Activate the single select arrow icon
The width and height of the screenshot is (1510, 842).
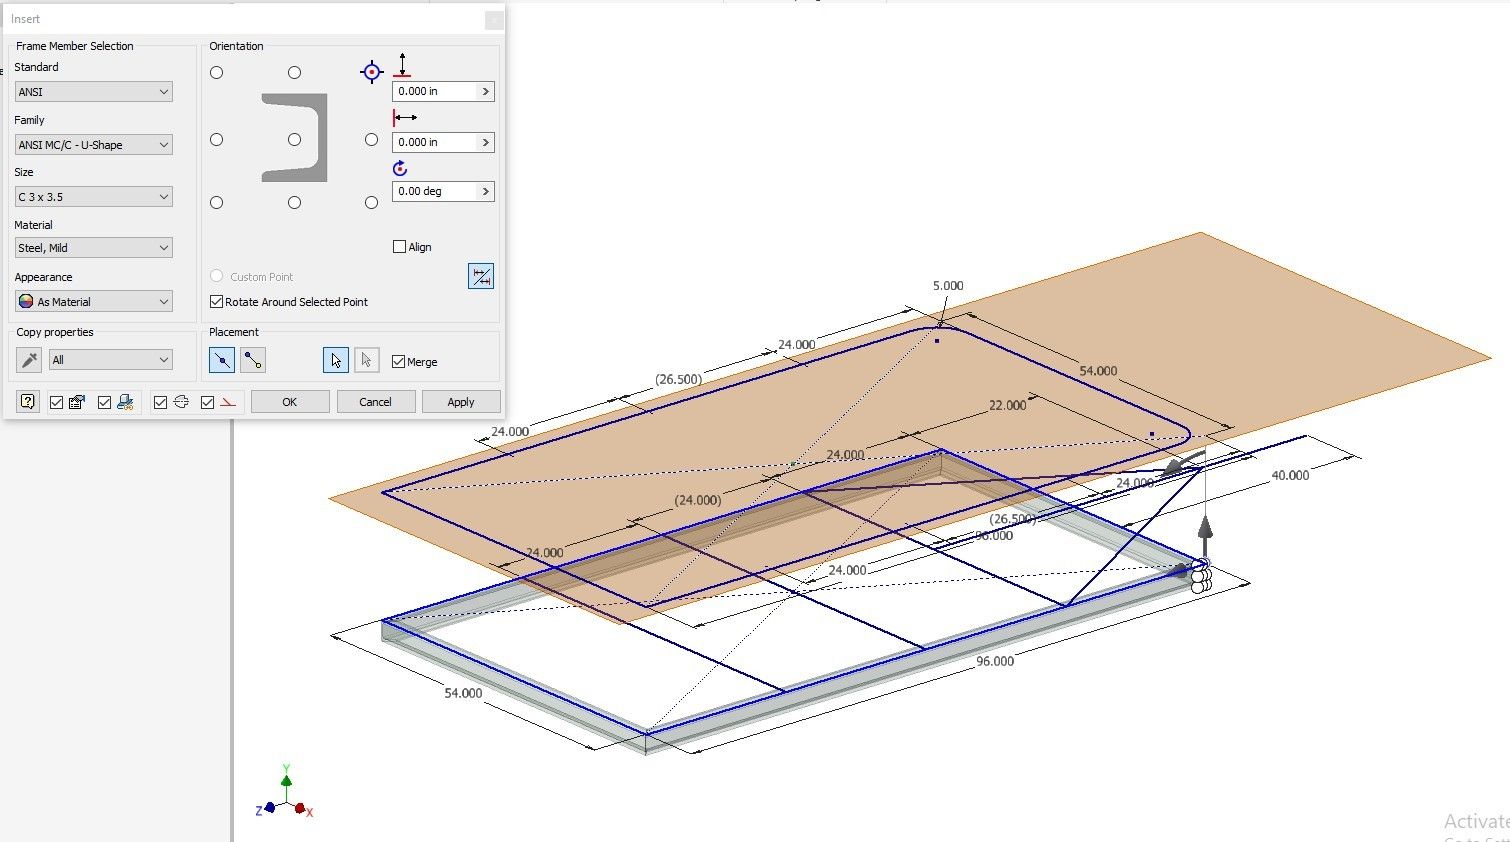[x=335, y=360]
